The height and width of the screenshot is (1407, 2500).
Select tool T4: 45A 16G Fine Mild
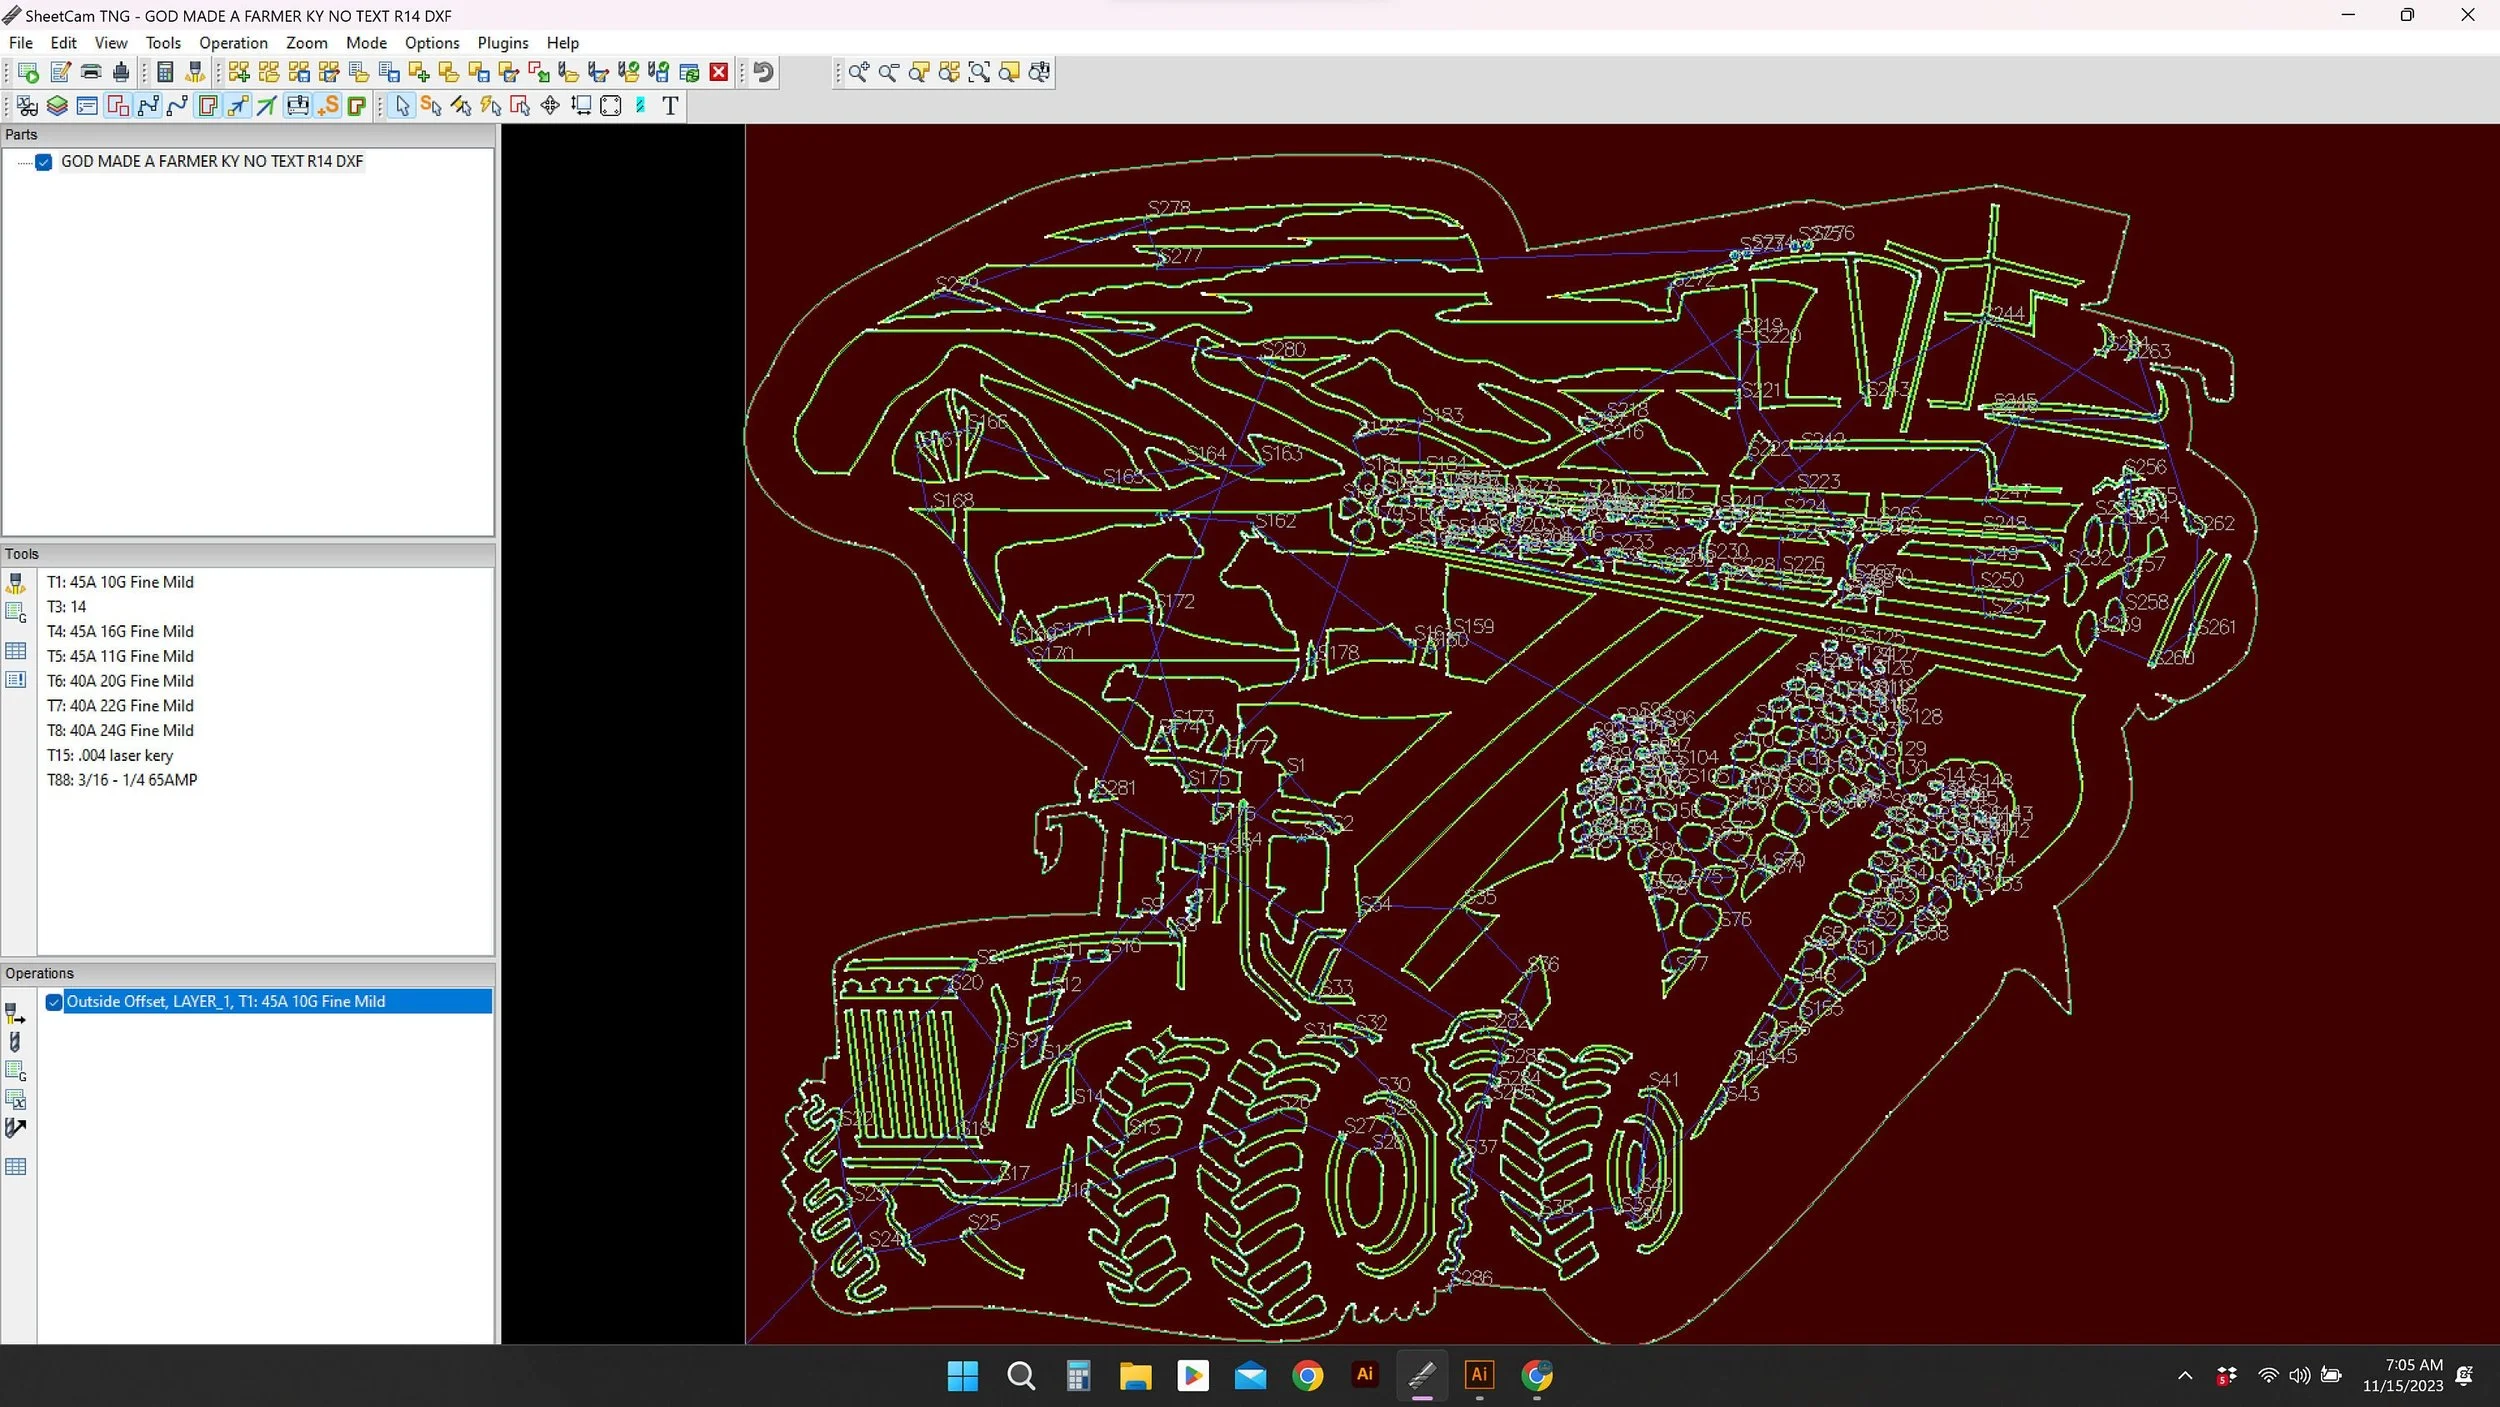[120, 631]
